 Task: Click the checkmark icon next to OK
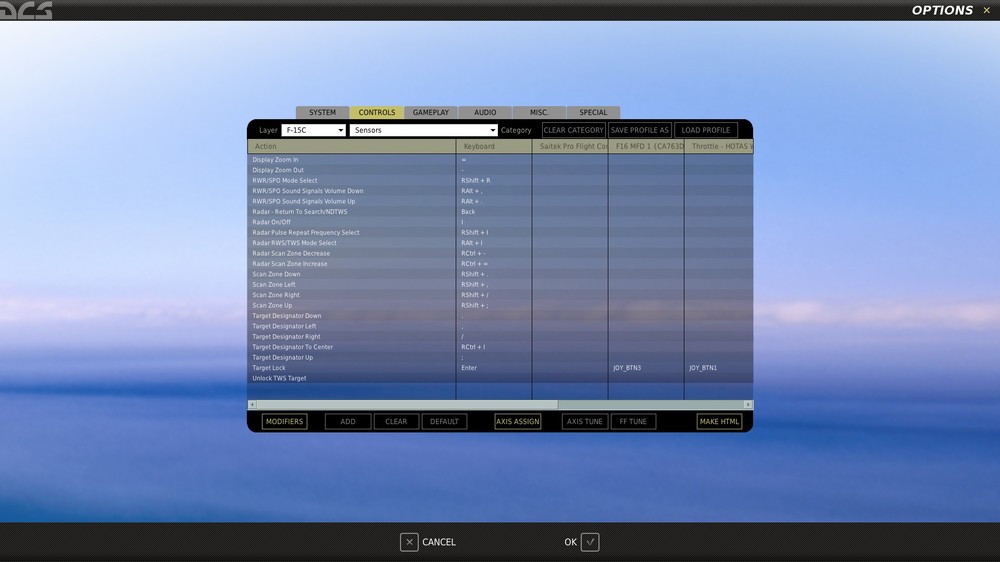pyautogui.click(x=590, y=542)
